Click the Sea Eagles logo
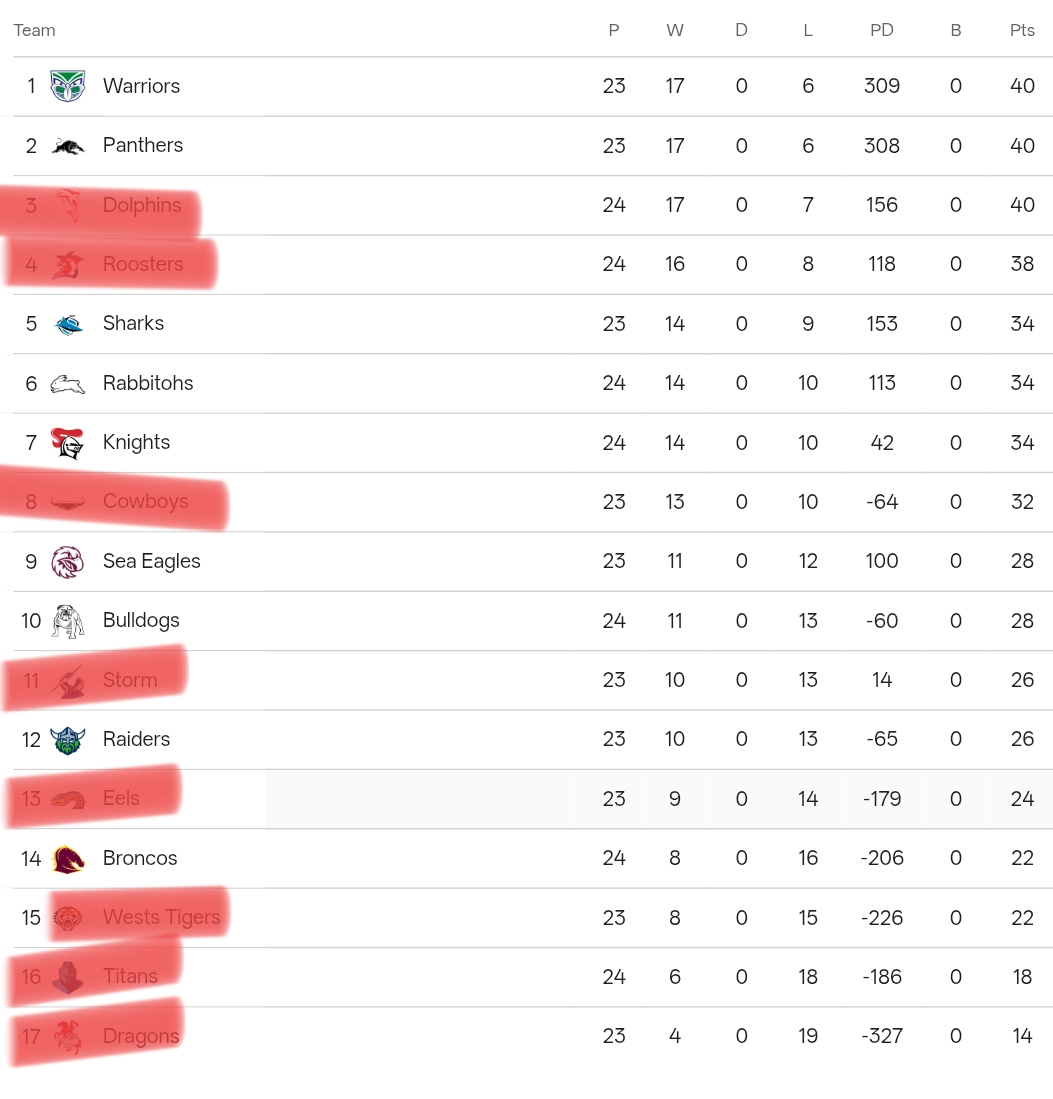 [x=68, y=562]
